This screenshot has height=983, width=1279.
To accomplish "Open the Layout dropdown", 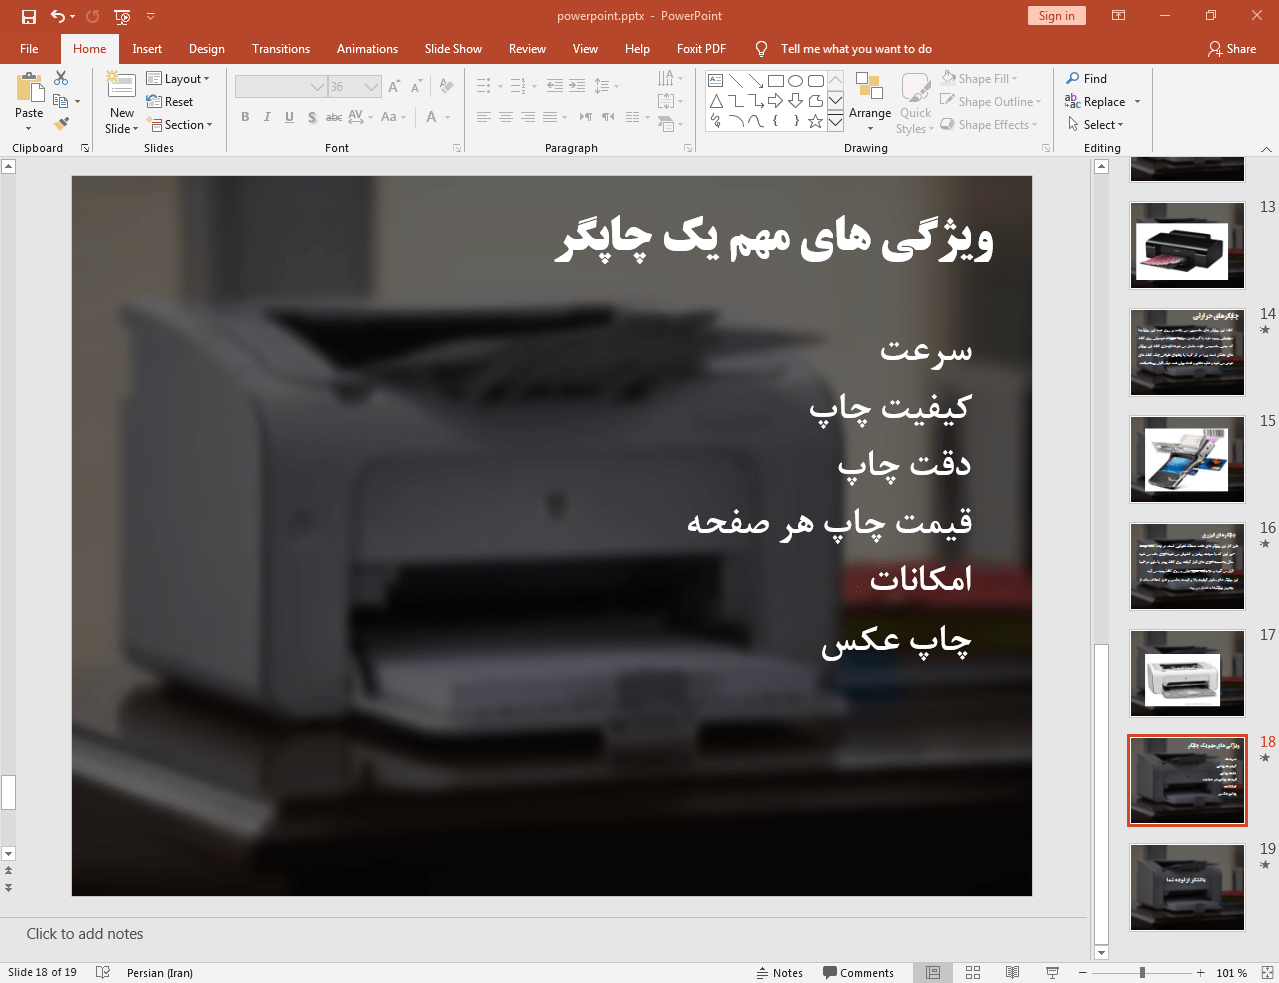I will [x=178, y=79].
